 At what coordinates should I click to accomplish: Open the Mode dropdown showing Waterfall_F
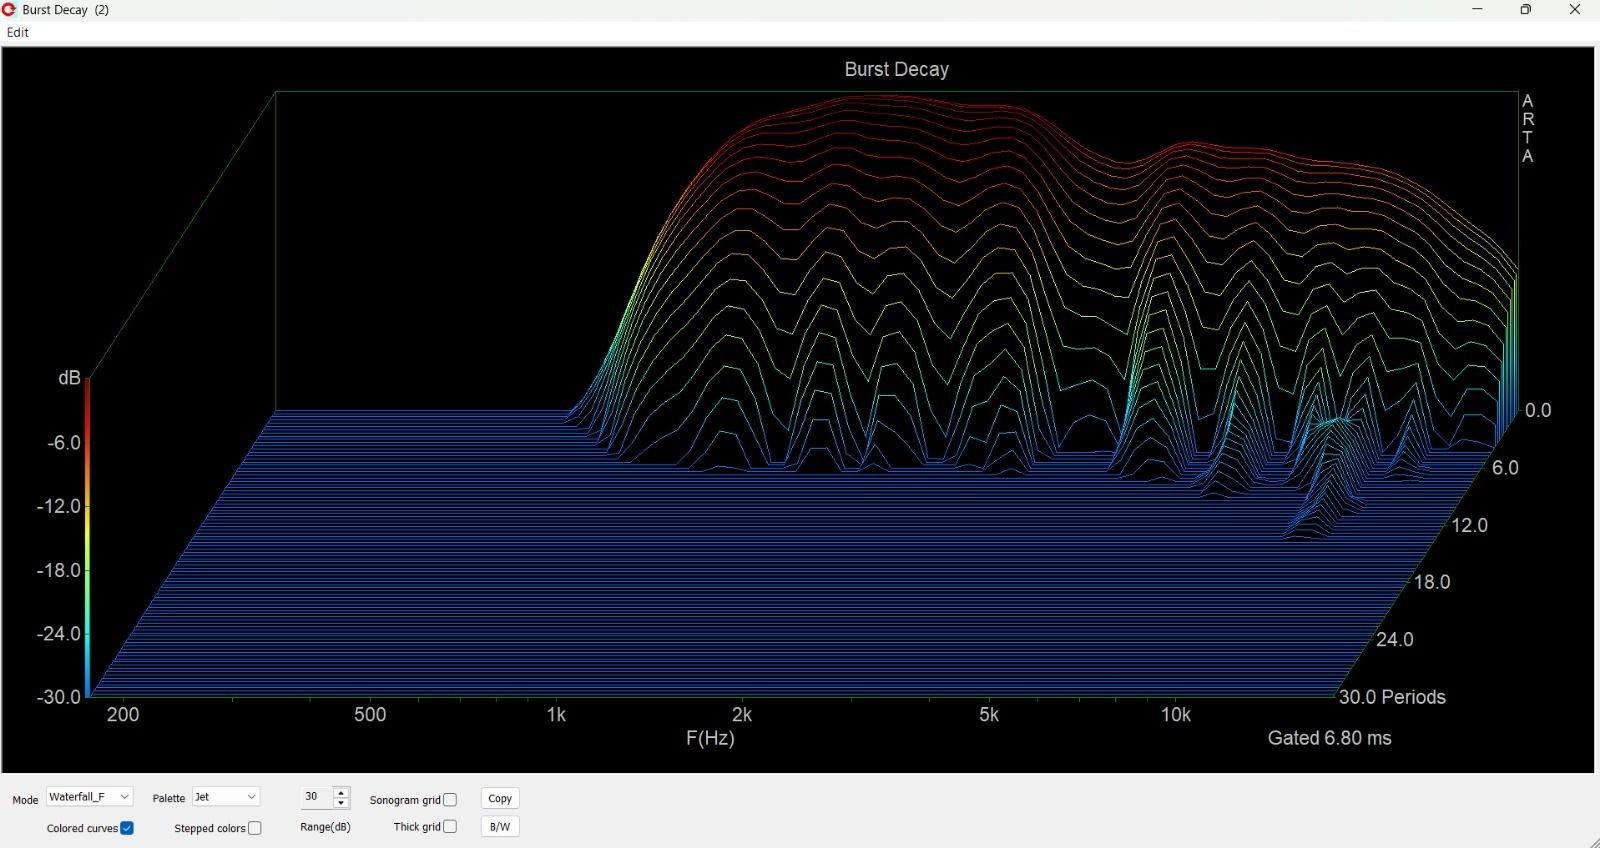[89, 797]
